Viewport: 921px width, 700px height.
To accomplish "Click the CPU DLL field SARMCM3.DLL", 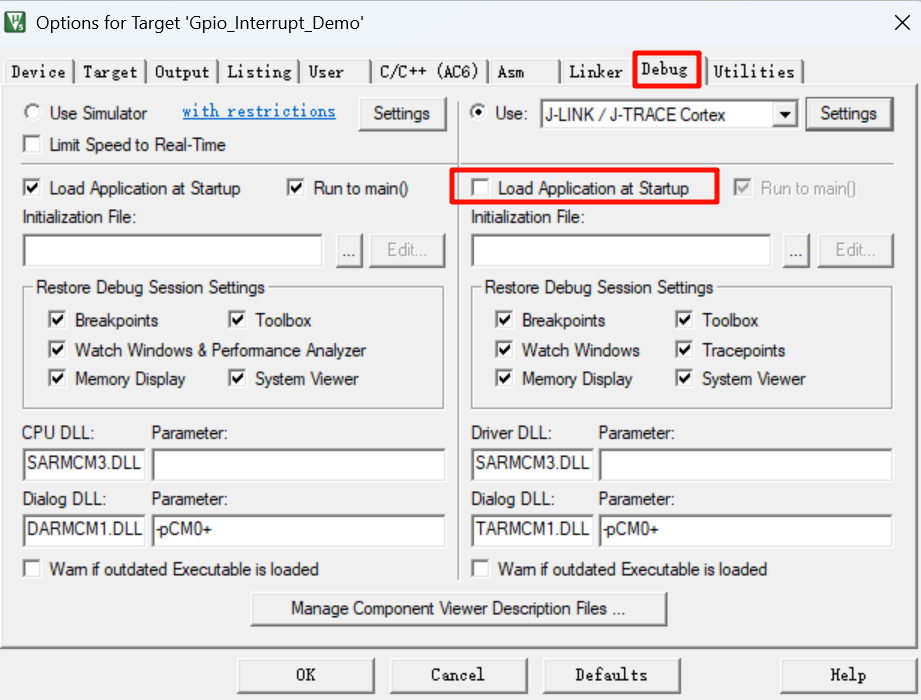I will pos(84,464).
